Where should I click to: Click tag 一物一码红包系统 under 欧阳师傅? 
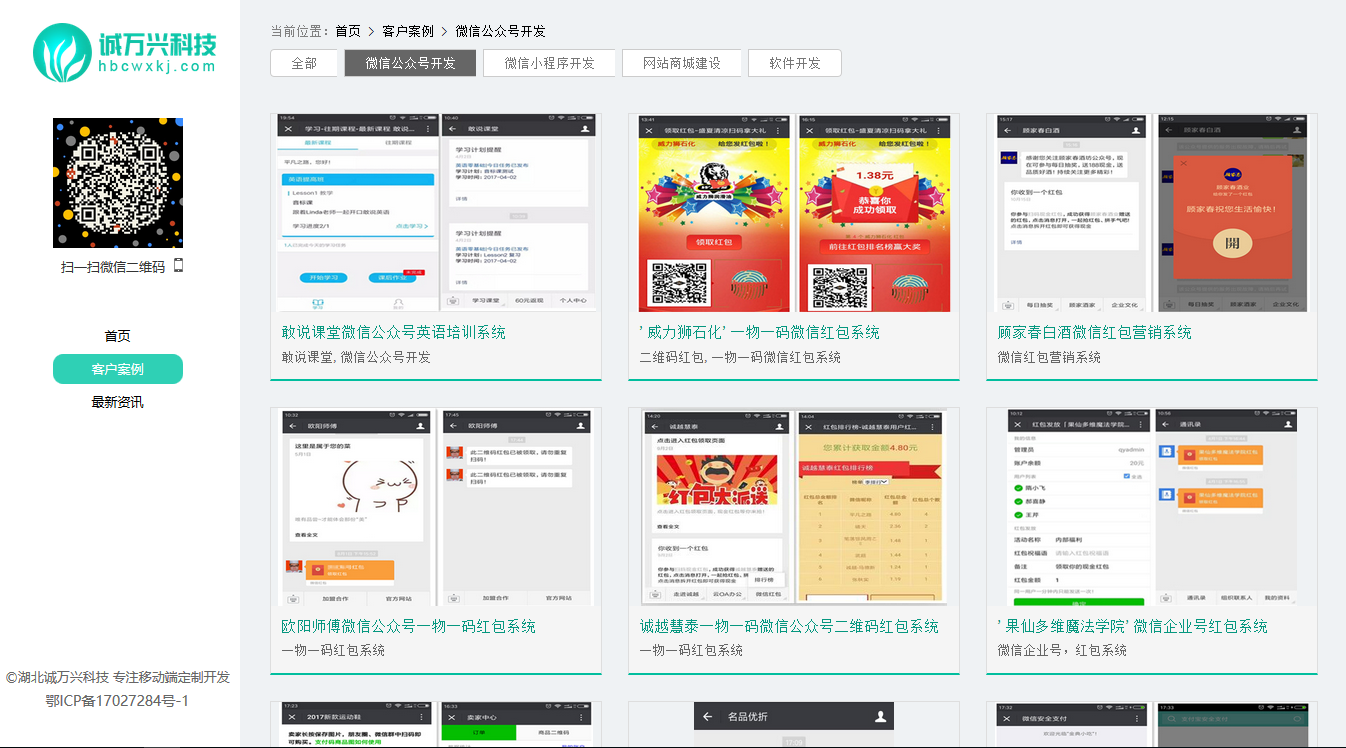point(333,650)
